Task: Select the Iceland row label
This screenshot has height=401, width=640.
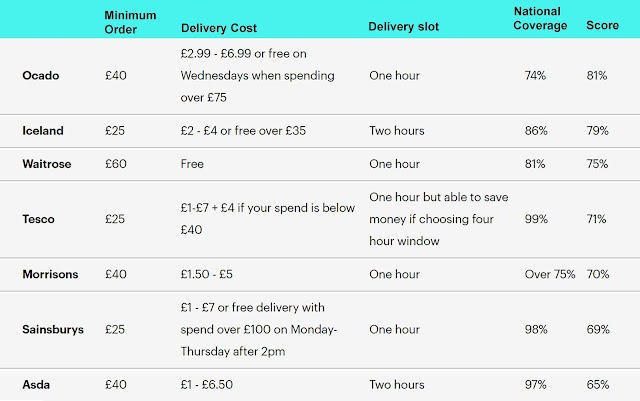Action: point(42,131)
